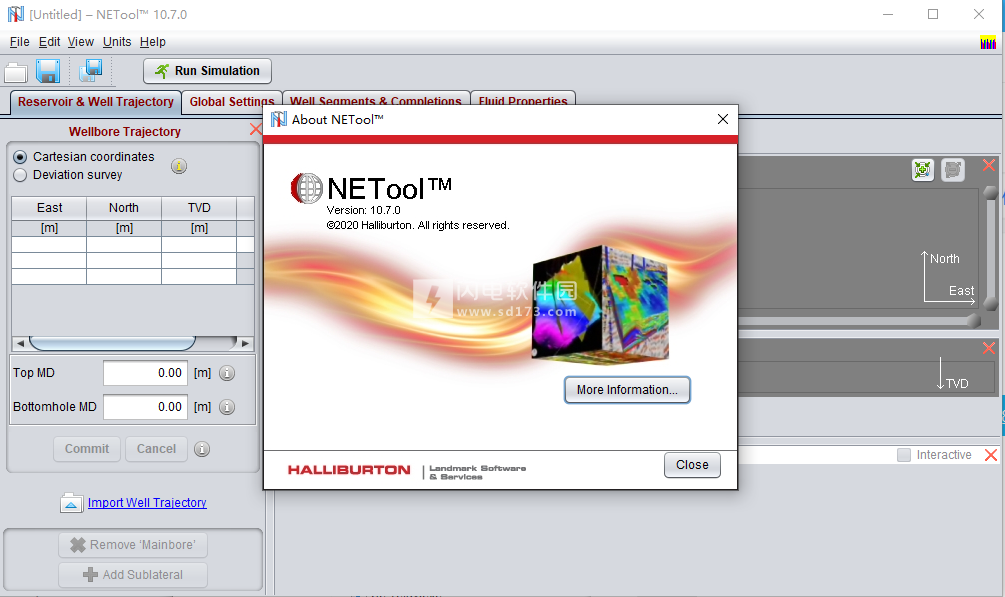The height and width of the screenshot is (597, 1005).
Task: Click the trajectory table's horizontal scrollbar thumb
Action: tap(112, 344)
